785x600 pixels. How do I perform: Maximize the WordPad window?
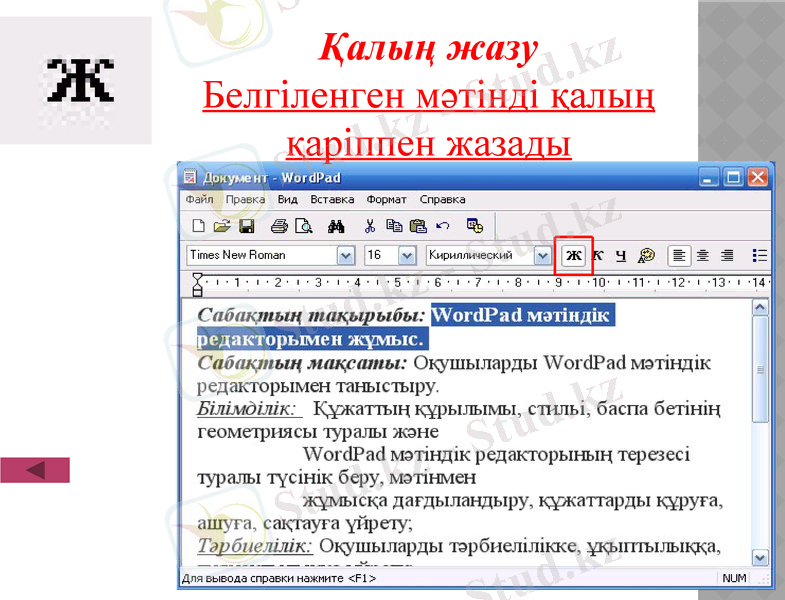point(733,177)
